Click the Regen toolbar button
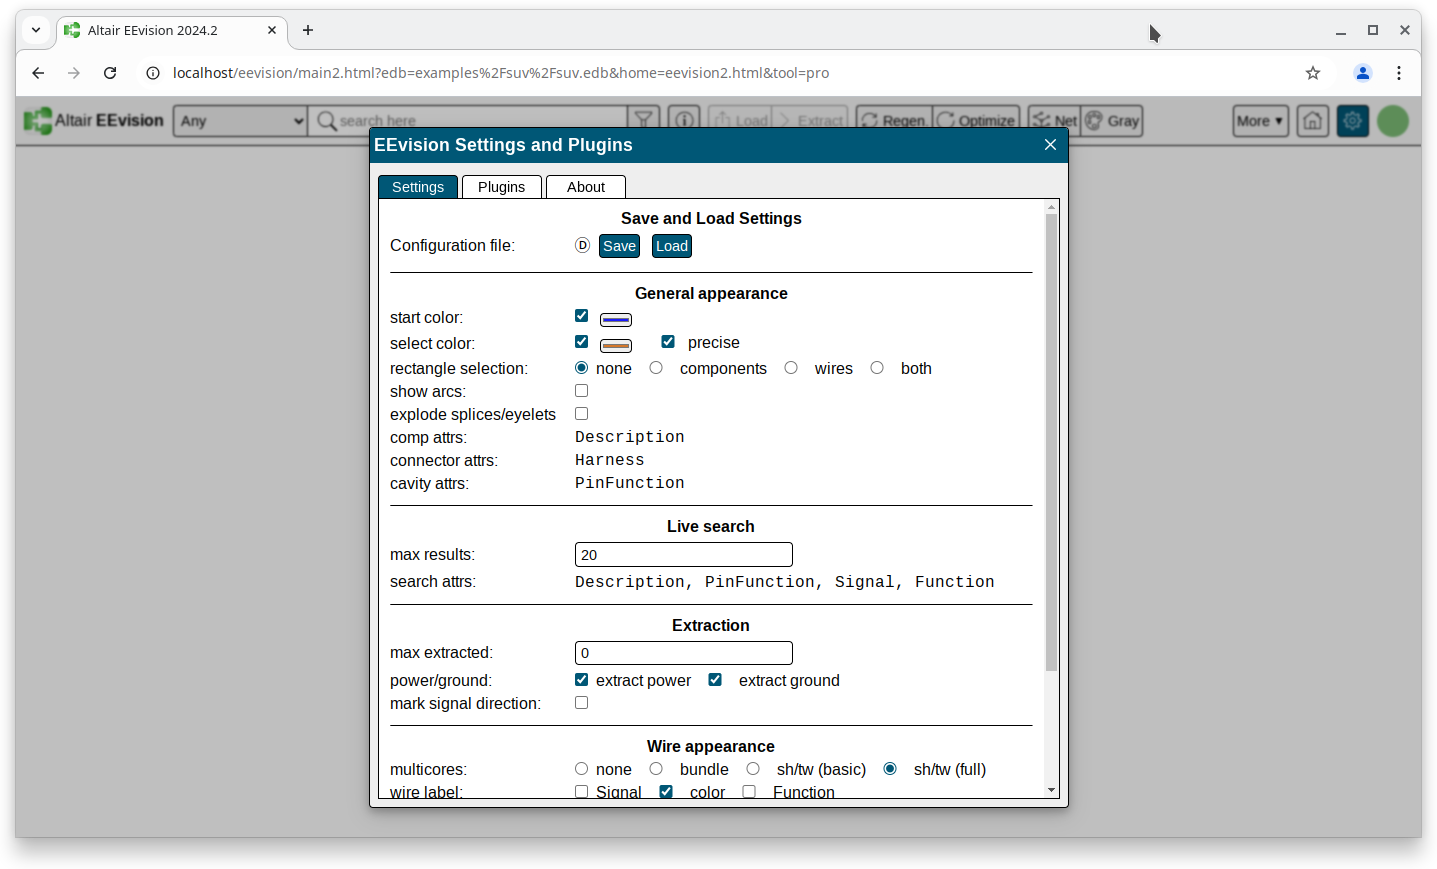The image size is (1437, 869). [894, 121]
